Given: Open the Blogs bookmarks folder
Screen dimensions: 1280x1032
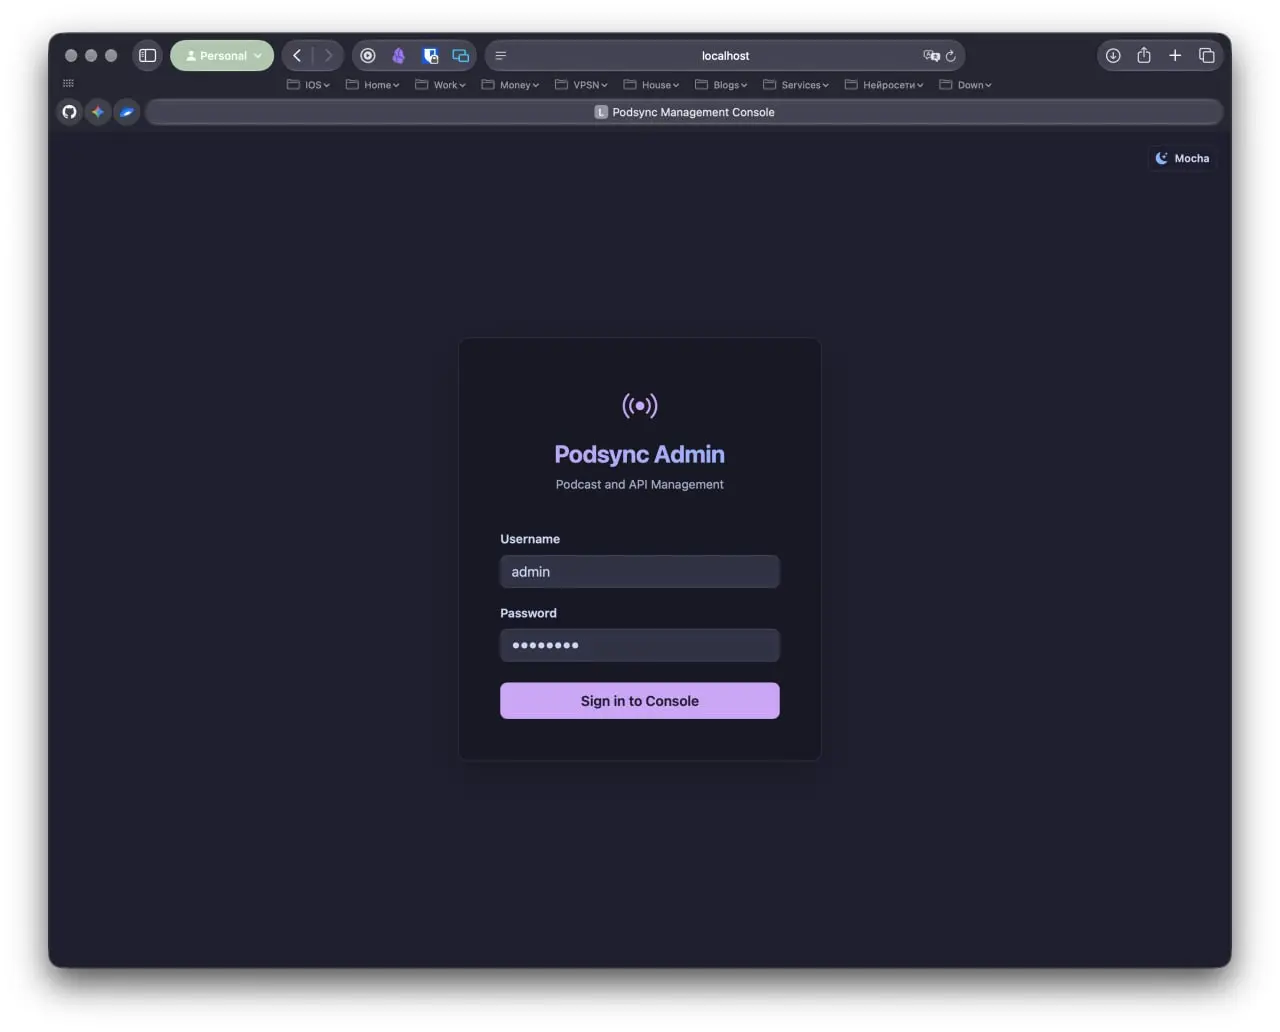Looking at the screenshot, I should (x=721, y=85).
